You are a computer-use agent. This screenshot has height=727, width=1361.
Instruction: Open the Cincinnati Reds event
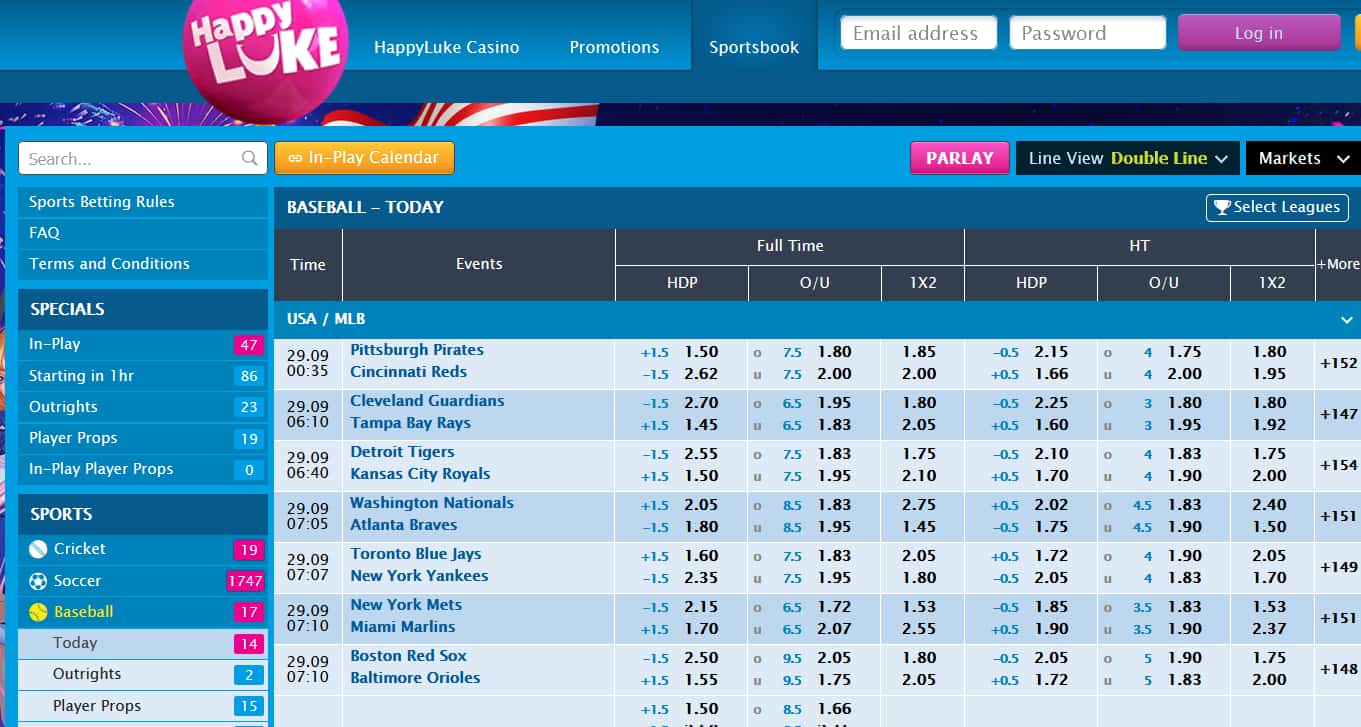pos(408,372)
